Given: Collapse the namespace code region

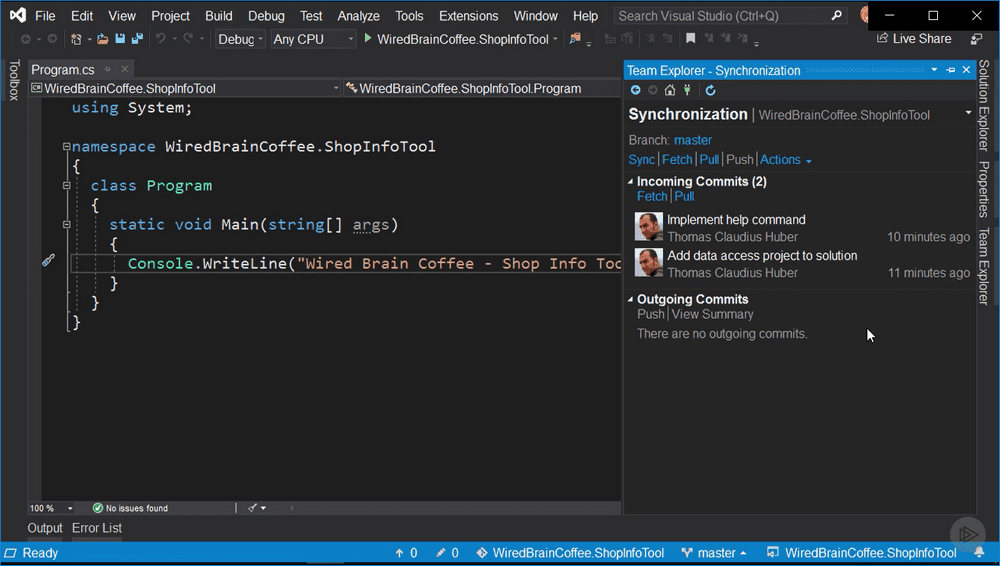Looking at the screenshot, I should (x=66, y=146).
